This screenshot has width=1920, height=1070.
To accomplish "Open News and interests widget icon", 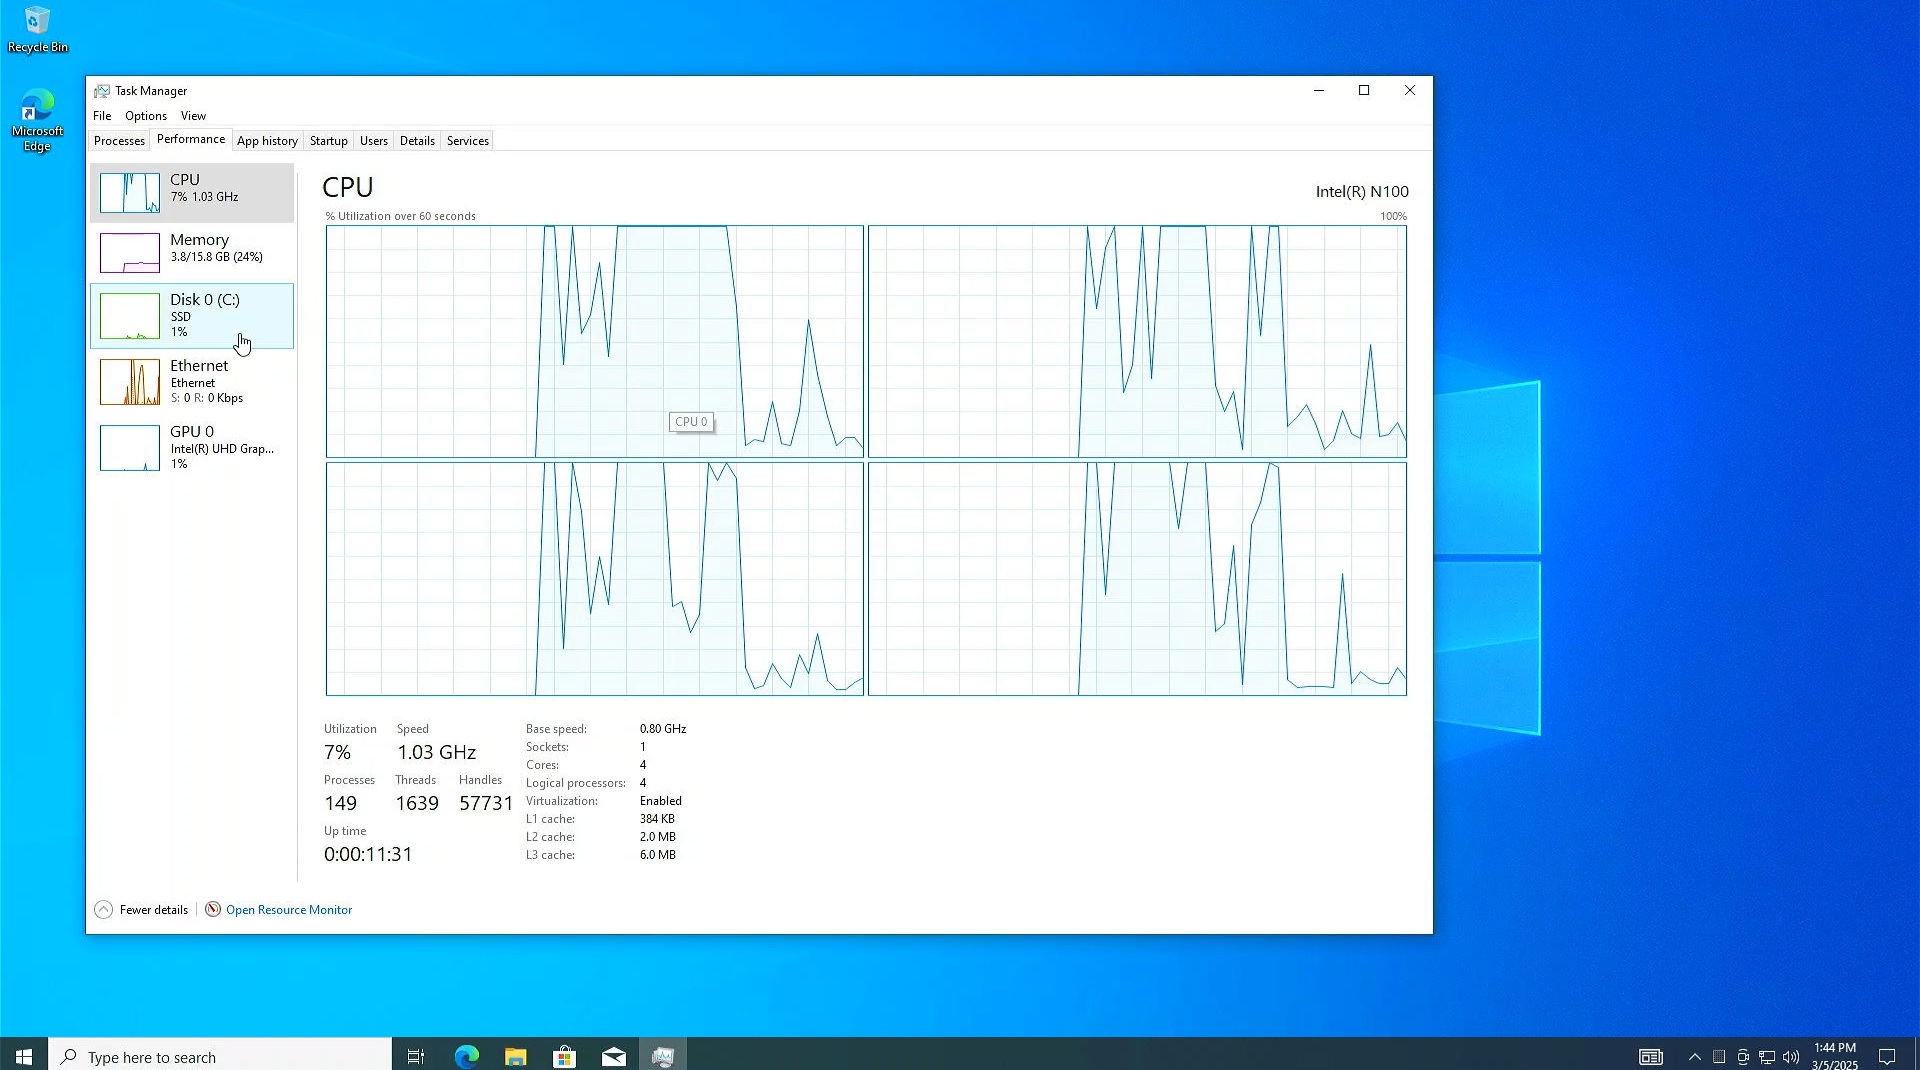I will (x=1651, y=1057).
